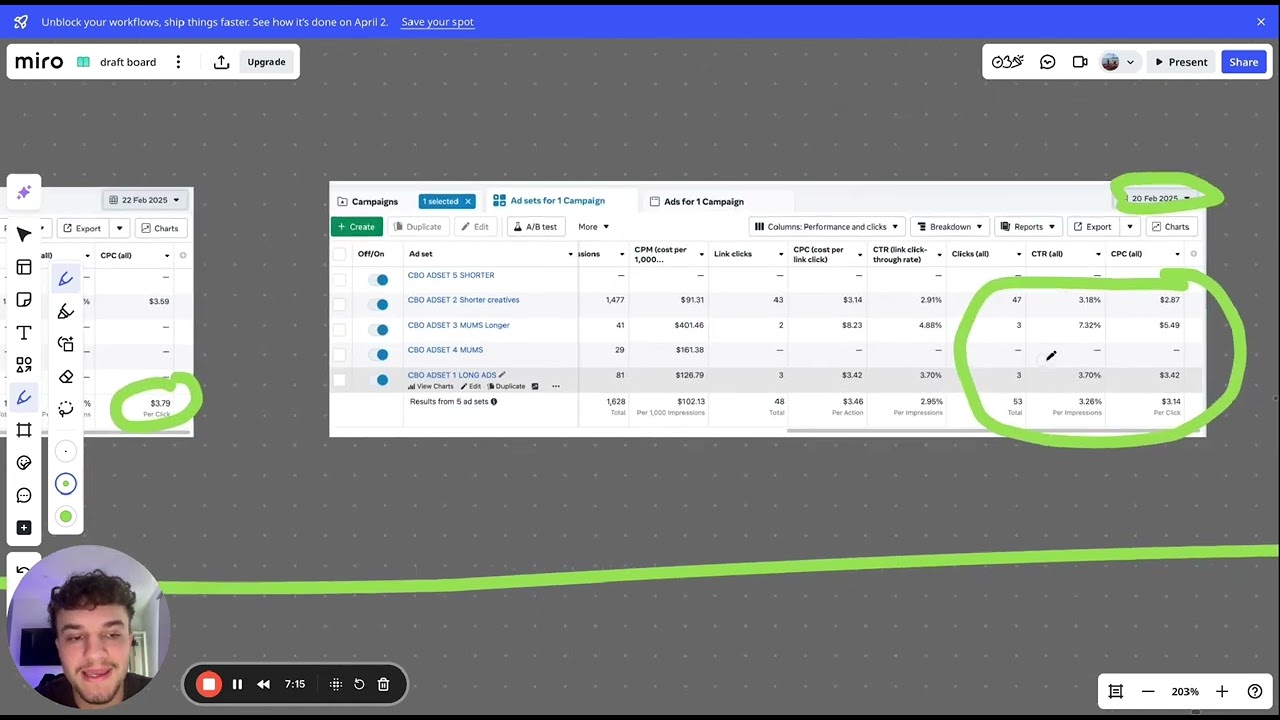Open the Miro AI sparkle tool
This screenshot has height=720, width=1280.
24,192
